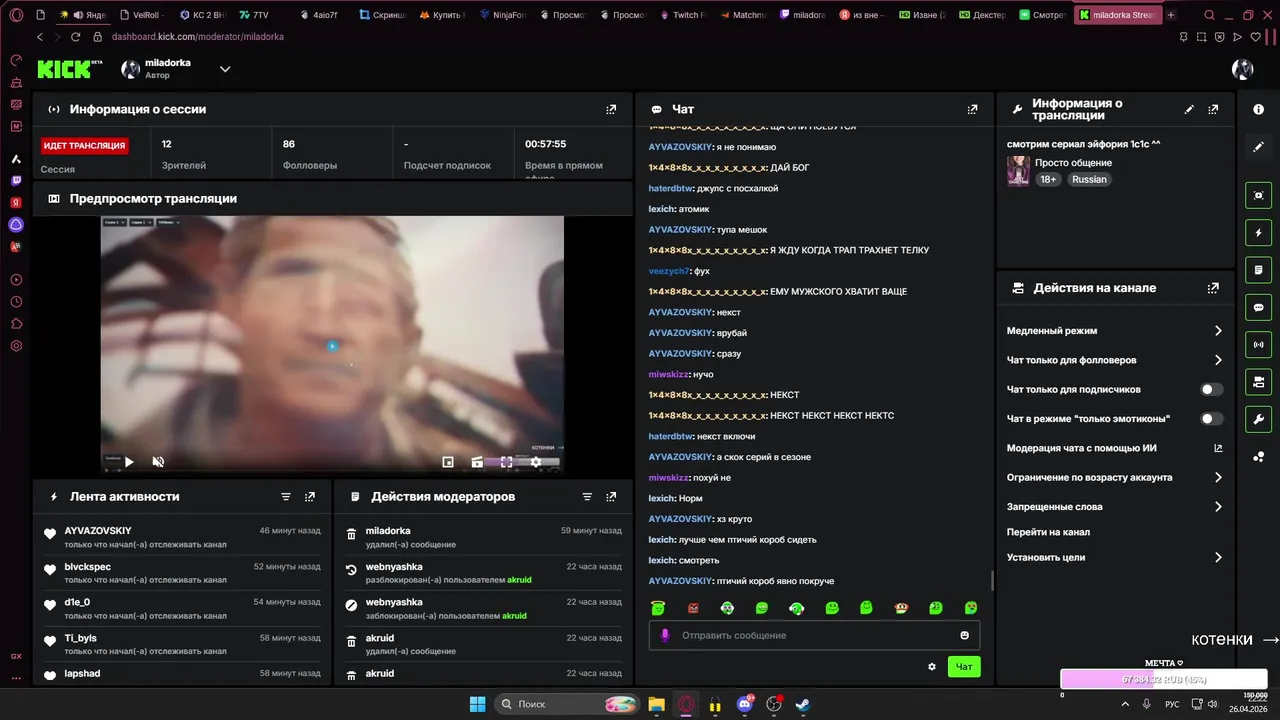1280x720 pixels.
Task: Select the red angry emote
Action: [x=693, y=608]
